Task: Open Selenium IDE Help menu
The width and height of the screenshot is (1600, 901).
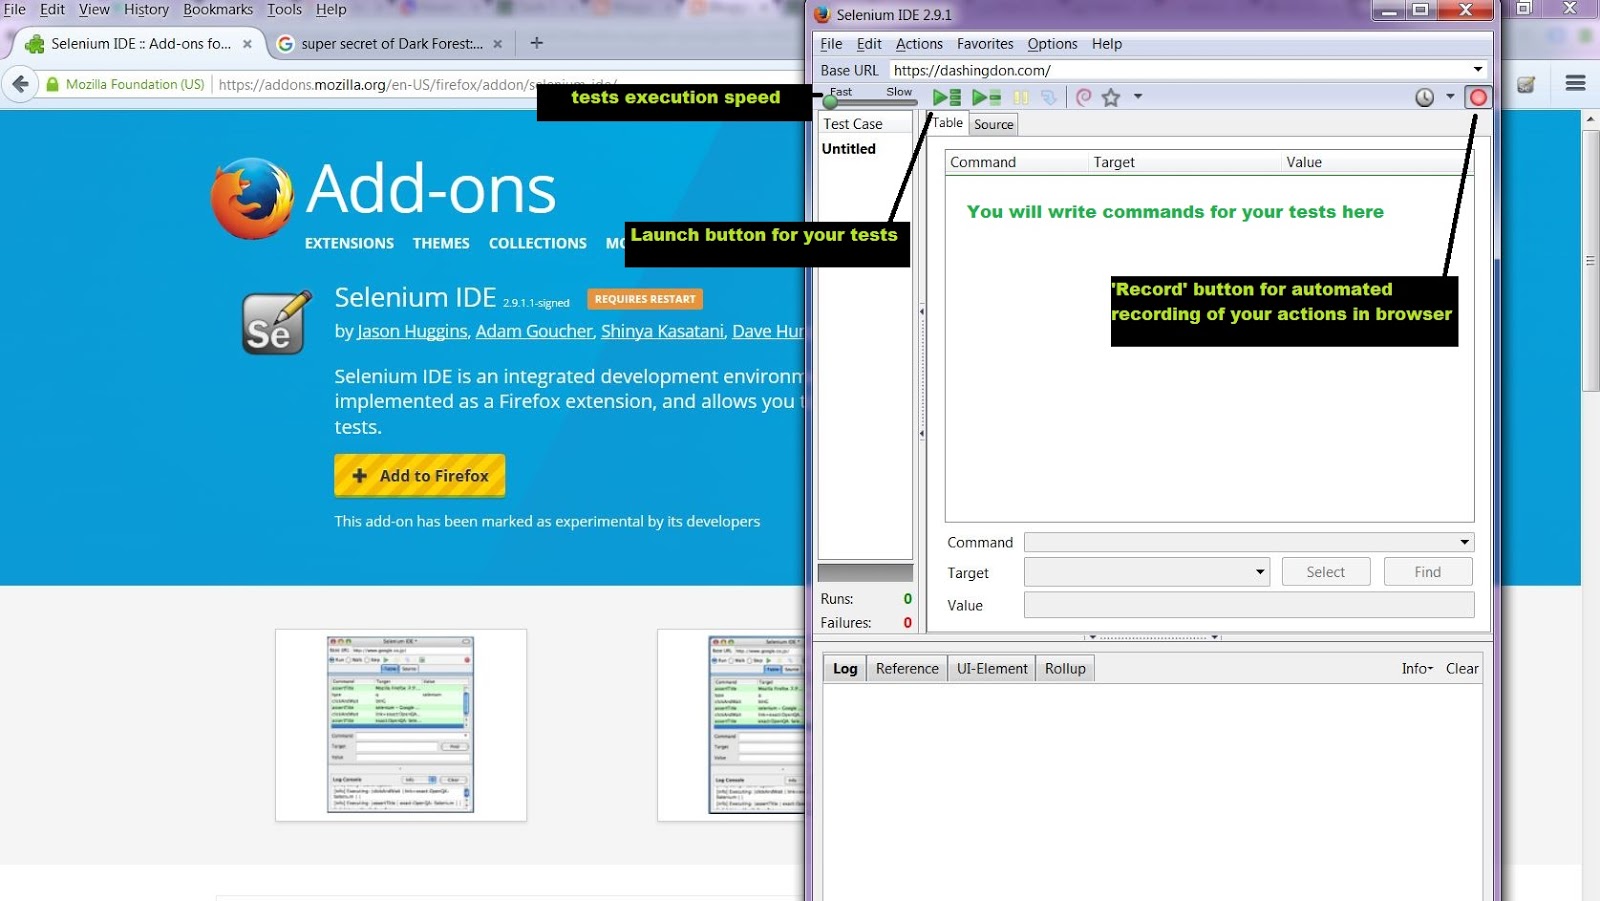Action: tap(1106, 44)
